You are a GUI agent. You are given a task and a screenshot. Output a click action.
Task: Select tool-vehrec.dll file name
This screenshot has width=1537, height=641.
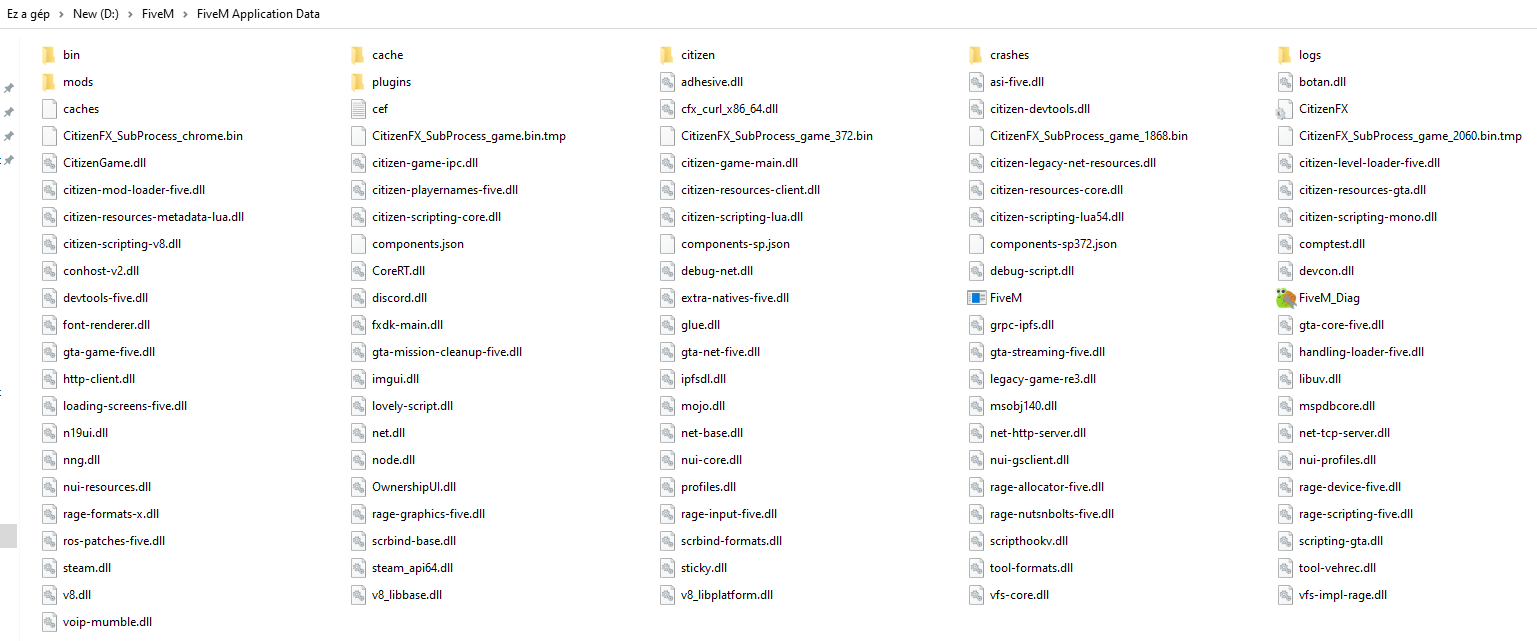point(1337,568)
